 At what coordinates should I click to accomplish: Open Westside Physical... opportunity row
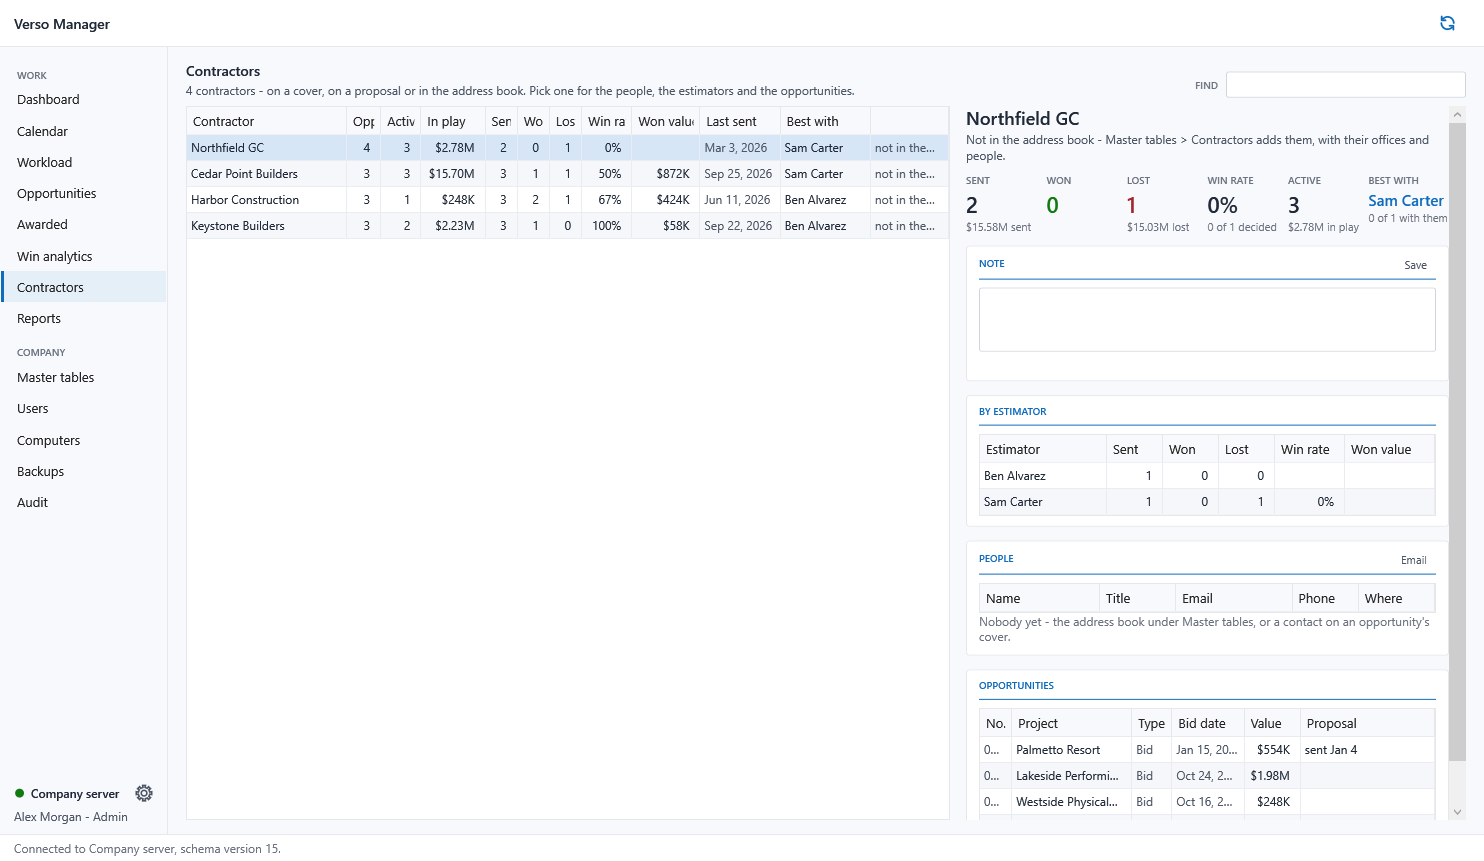click(1207, 801)
